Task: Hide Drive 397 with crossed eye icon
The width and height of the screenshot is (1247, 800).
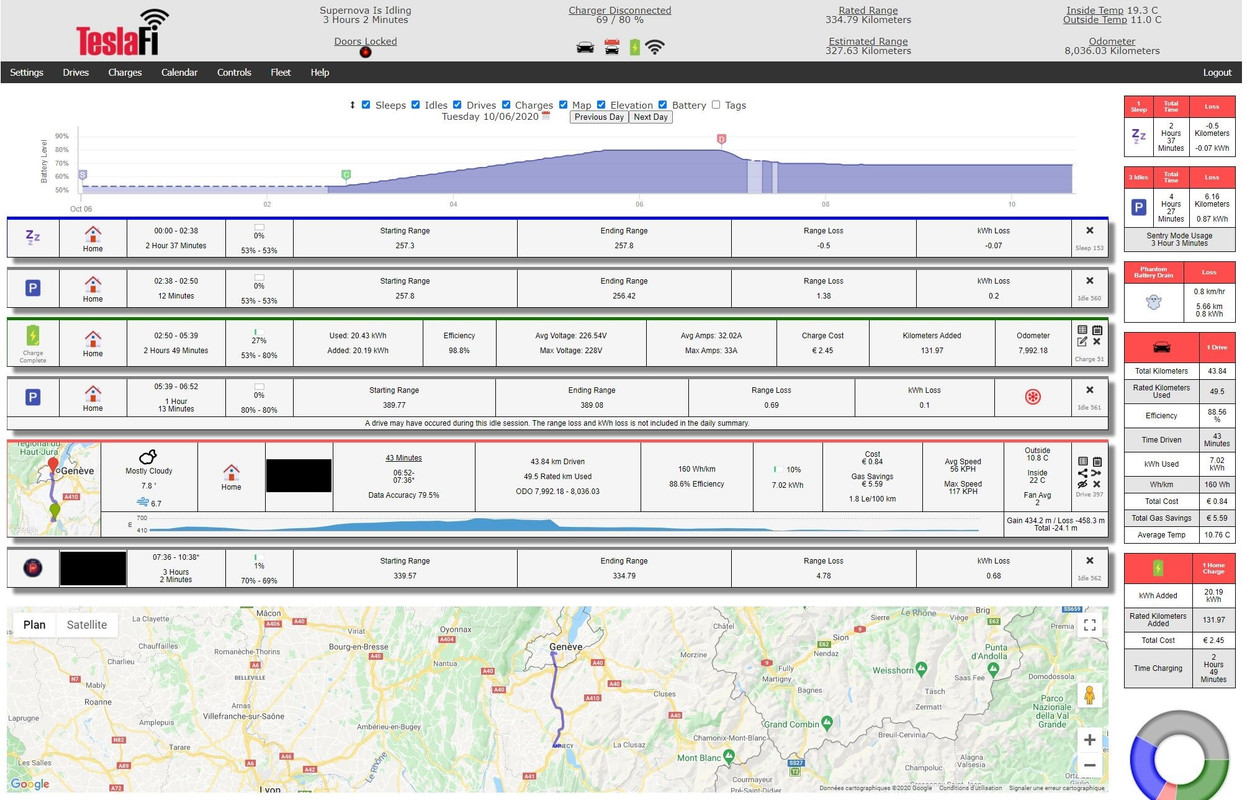Action: (x=1083, y=484)
